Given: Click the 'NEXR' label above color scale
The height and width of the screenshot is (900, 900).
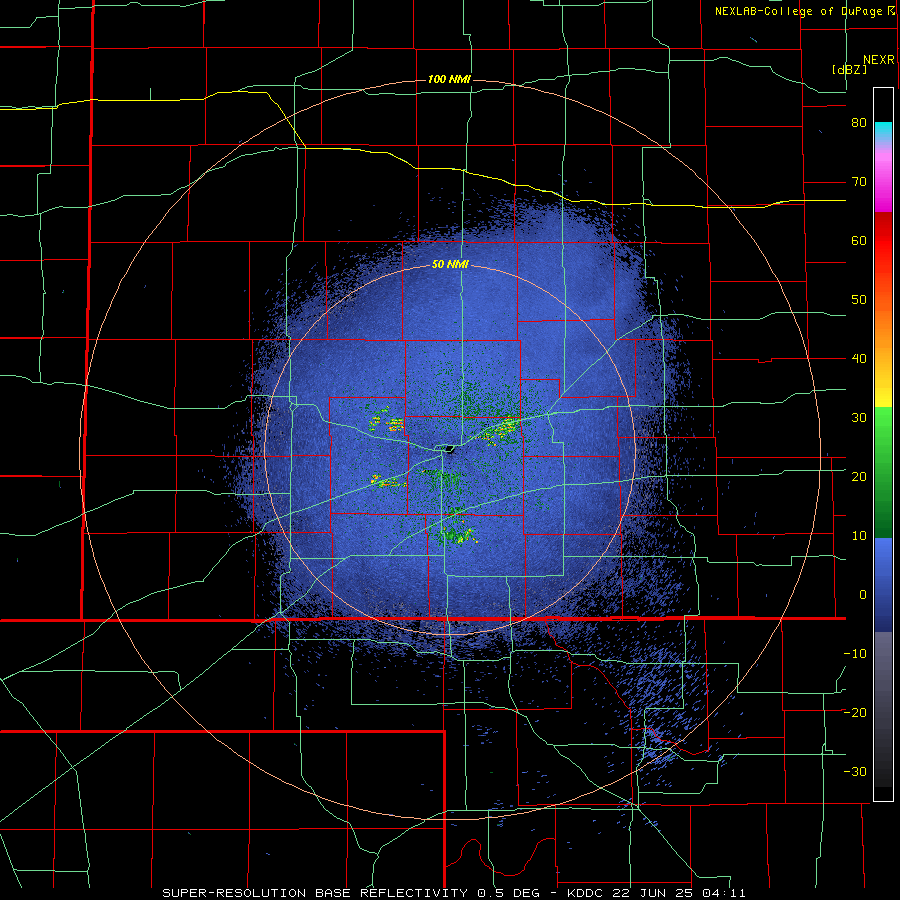Looking at the screenshot, I should tap(879, 60).
